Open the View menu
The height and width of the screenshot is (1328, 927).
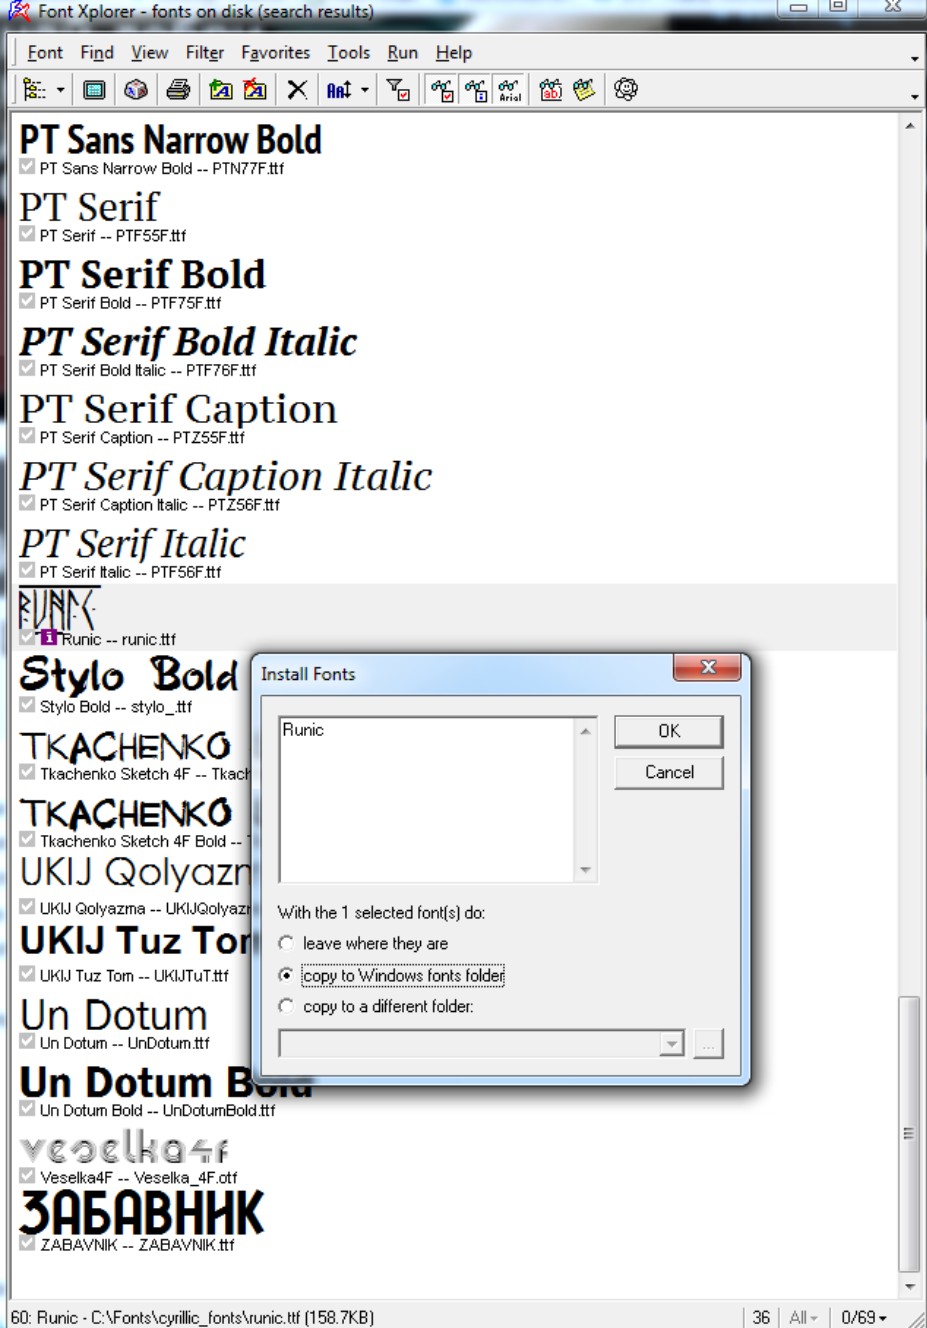(x=150, y=53)
